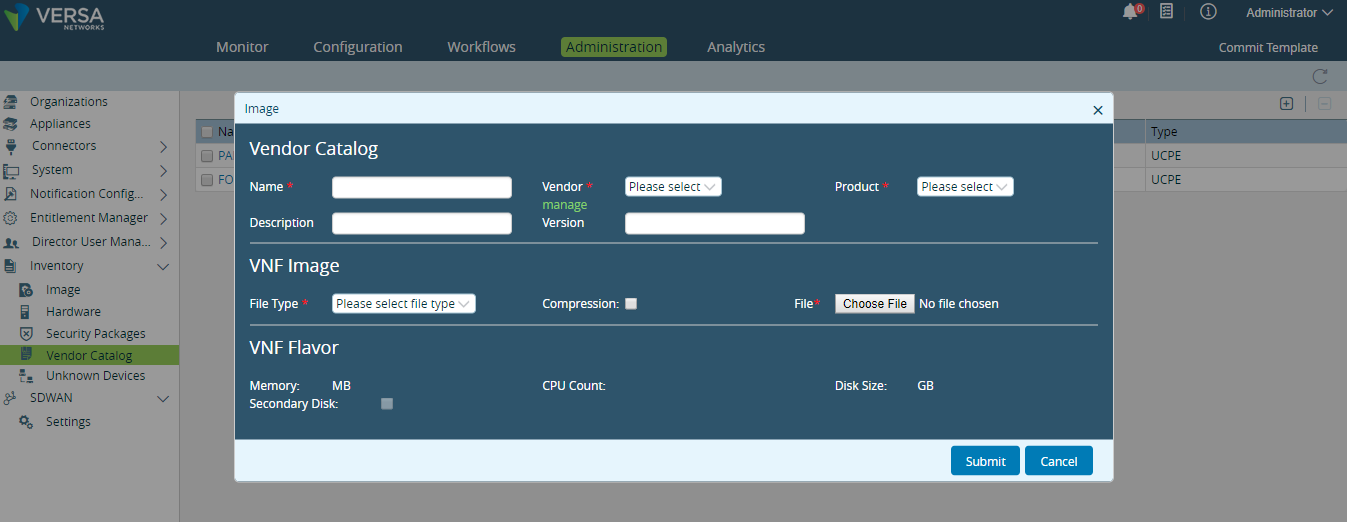Toggle the Compression checkbox
The width and height of the screenshot is (1347, 522).
(x=631, y=304)
